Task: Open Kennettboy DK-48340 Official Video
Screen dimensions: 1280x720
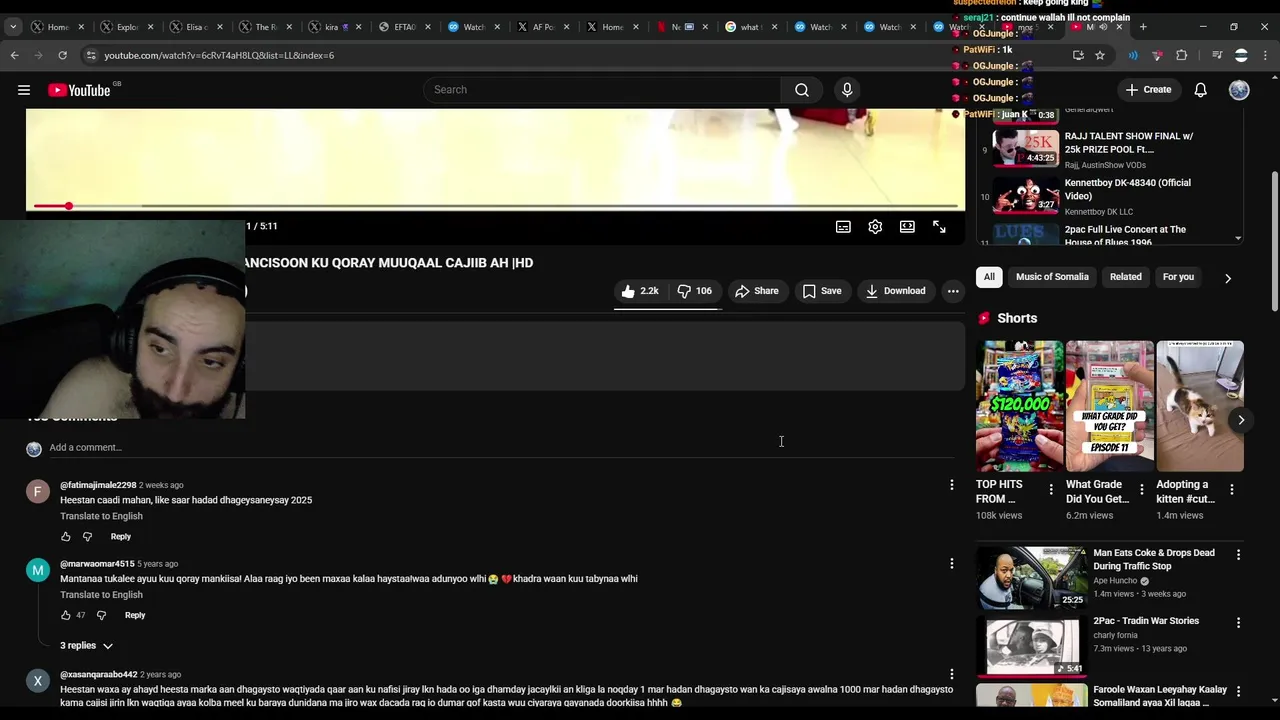Action: click(1109, 197)
